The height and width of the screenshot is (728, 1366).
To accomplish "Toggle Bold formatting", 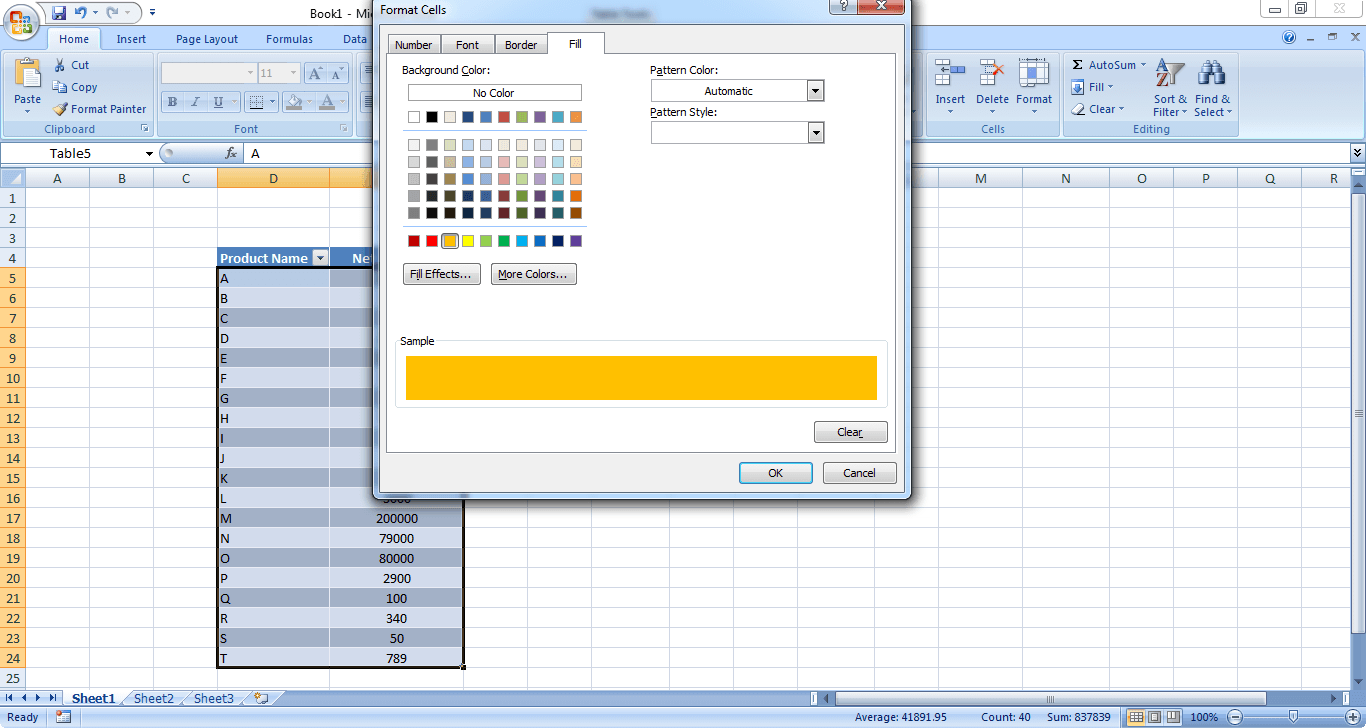I will (x=172, y=101).
